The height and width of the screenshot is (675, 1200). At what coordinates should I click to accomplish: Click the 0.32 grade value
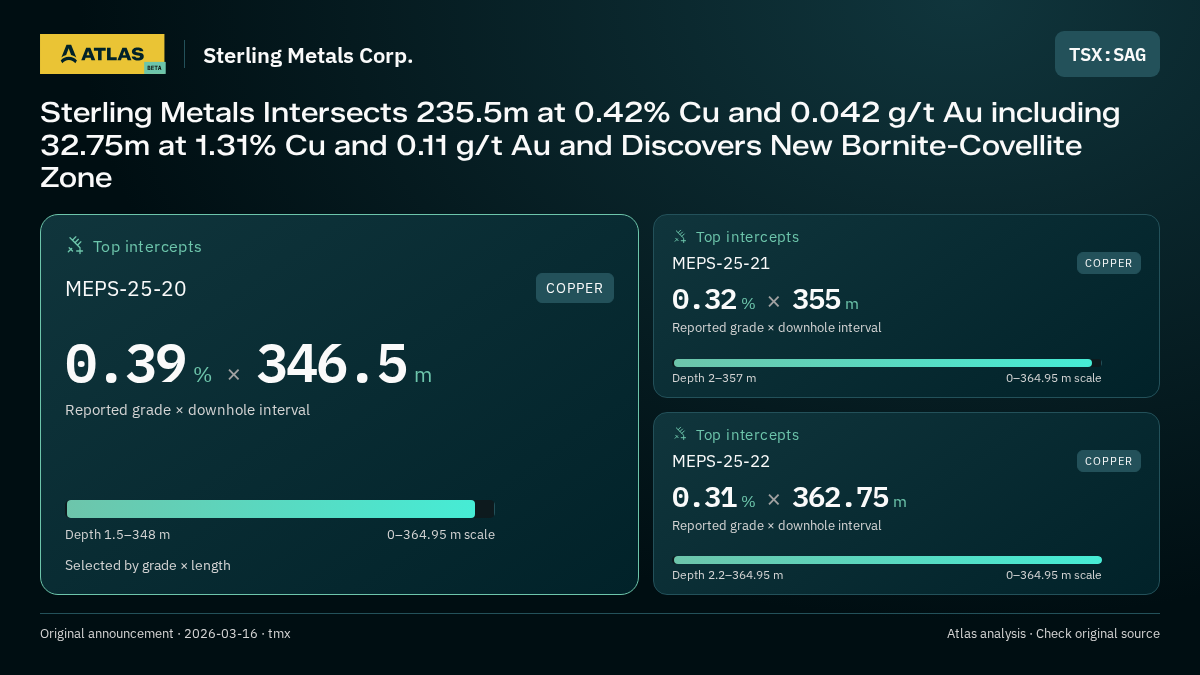[x=704, y=300]
